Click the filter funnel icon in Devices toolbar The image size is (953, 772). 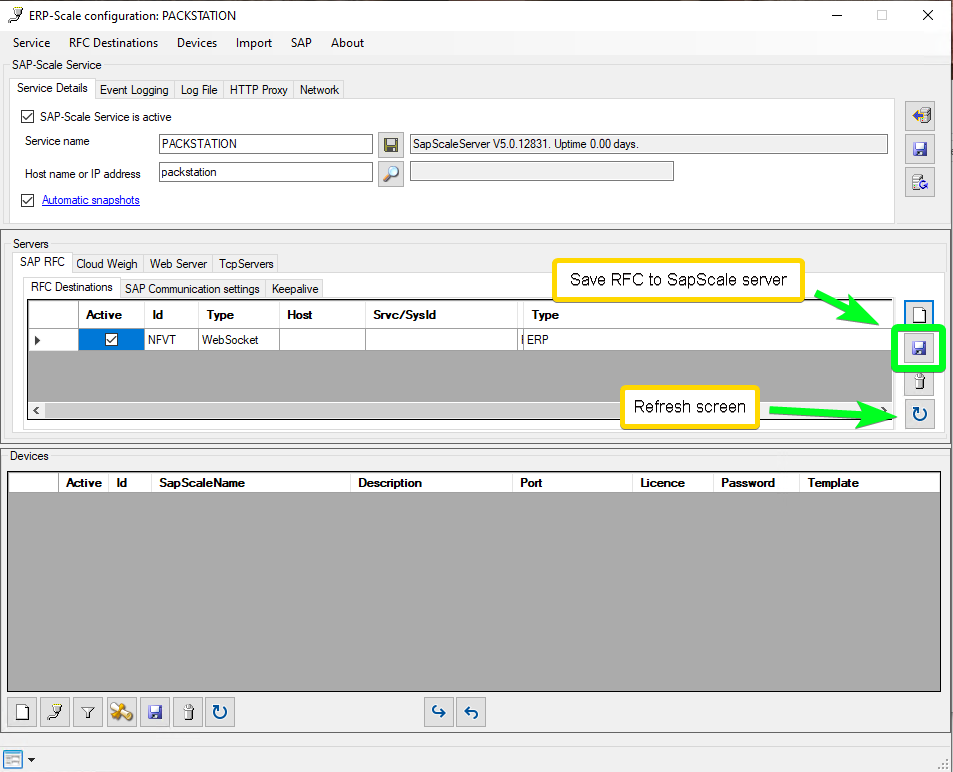click(88, 712)
